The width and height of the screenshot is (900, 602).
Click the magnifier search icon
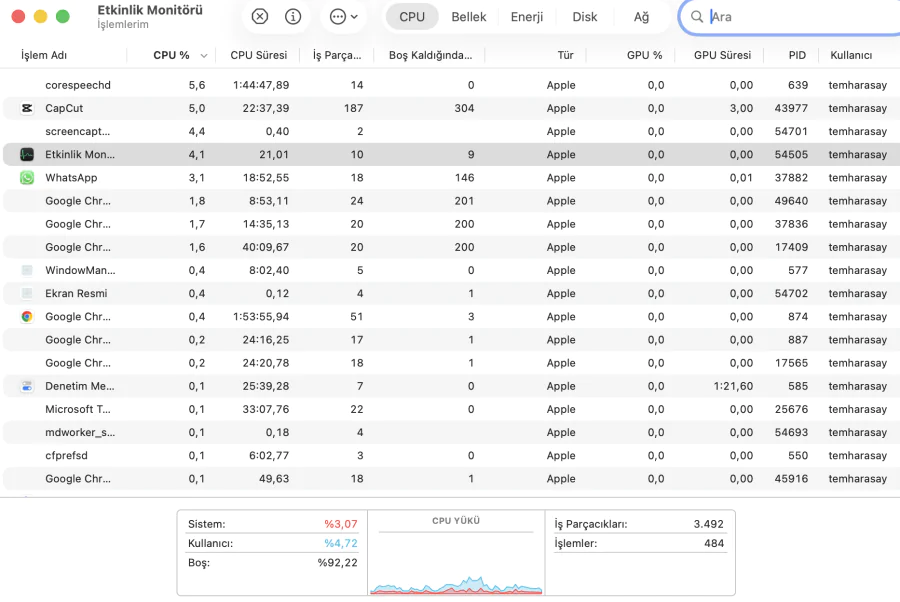click(697, 17)
